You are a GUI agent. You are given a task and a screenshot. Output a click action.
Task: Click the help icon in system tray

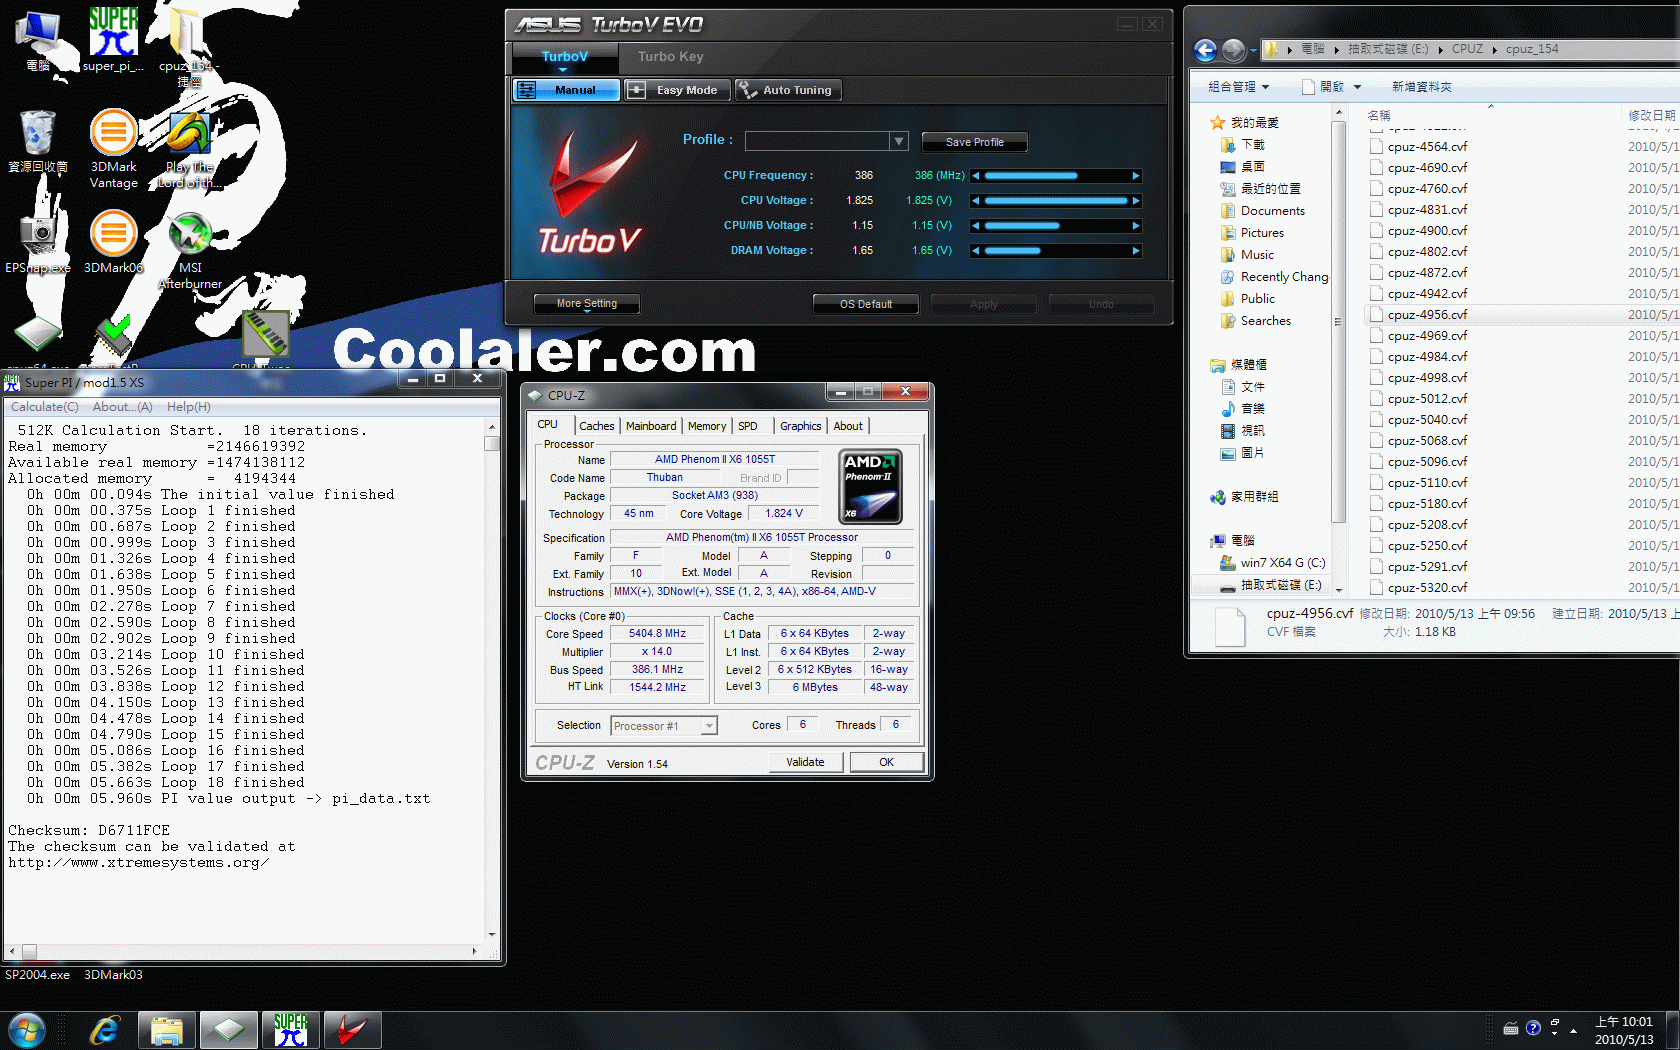pyautogui.click(x=1533, y=1028)
